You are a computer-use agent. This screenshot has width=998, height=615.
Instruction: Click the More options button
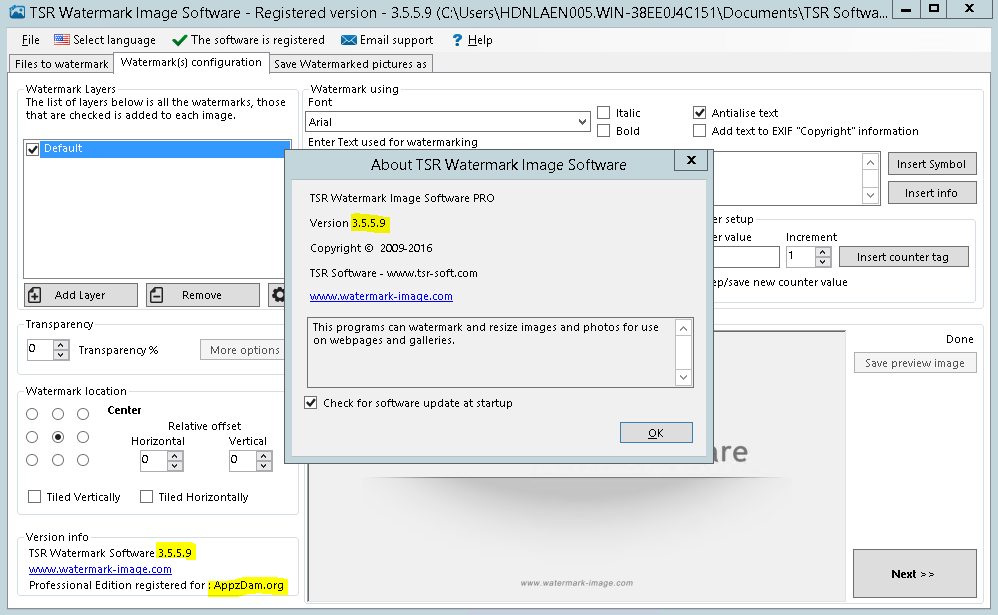click(x=243, y=350)
